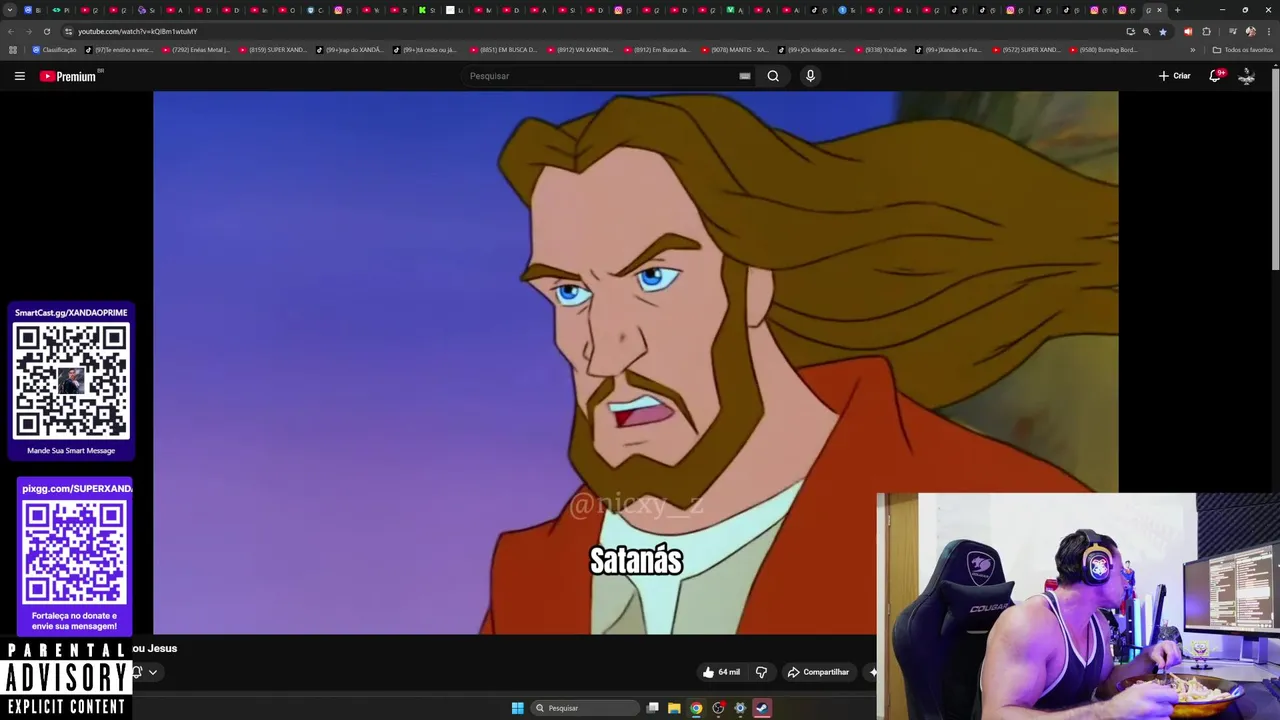View site information icon in address bar

68,31
